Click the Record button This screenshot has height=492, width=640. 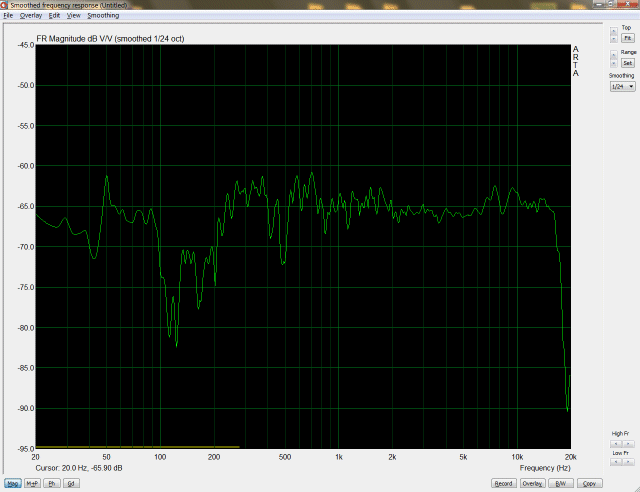504,483
